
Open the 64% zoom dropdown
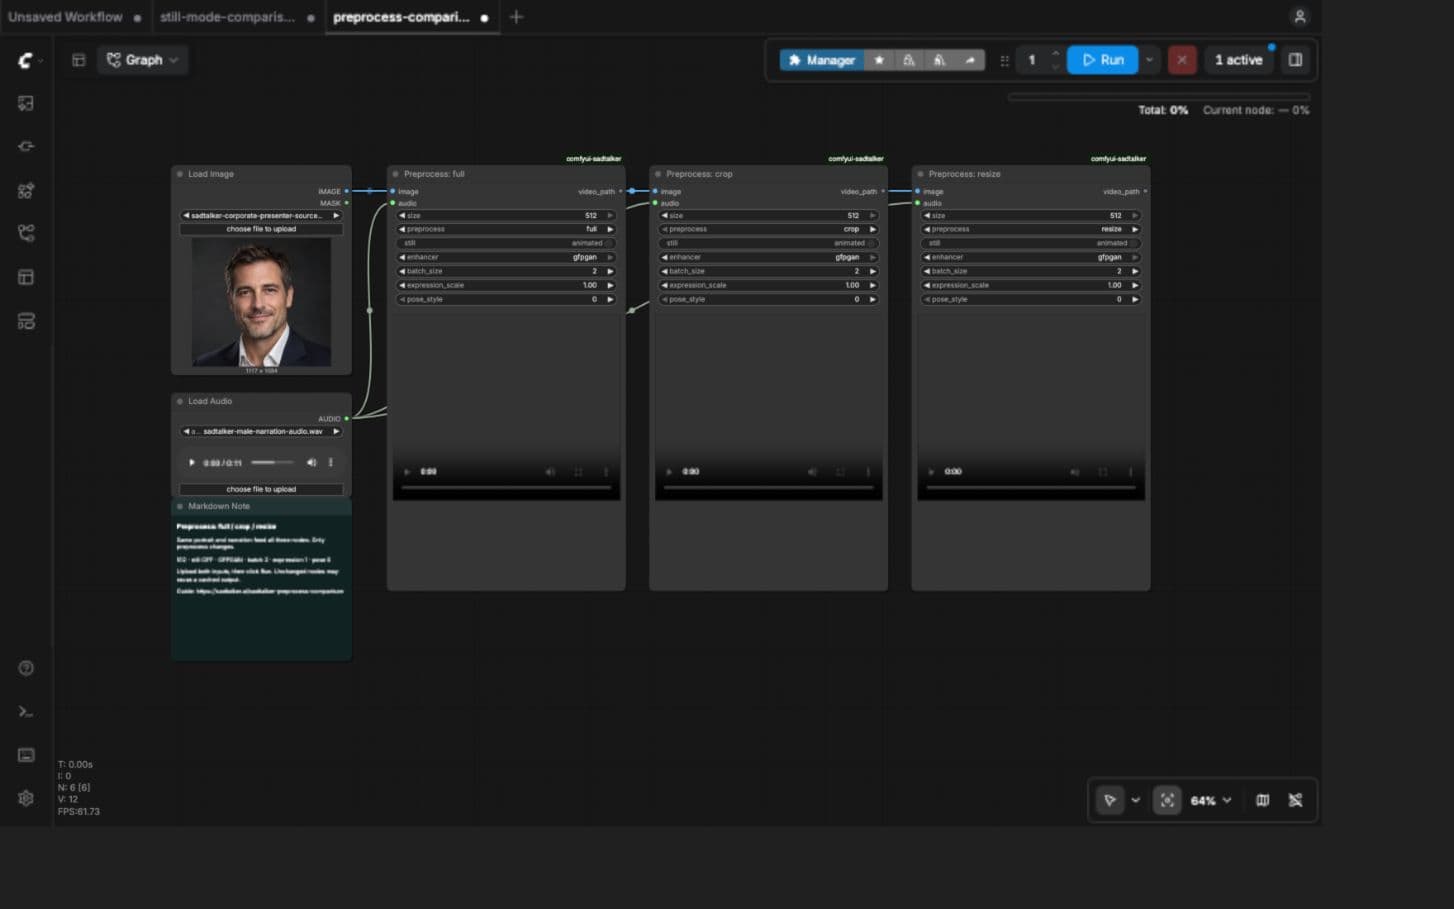pos(1211,800)
